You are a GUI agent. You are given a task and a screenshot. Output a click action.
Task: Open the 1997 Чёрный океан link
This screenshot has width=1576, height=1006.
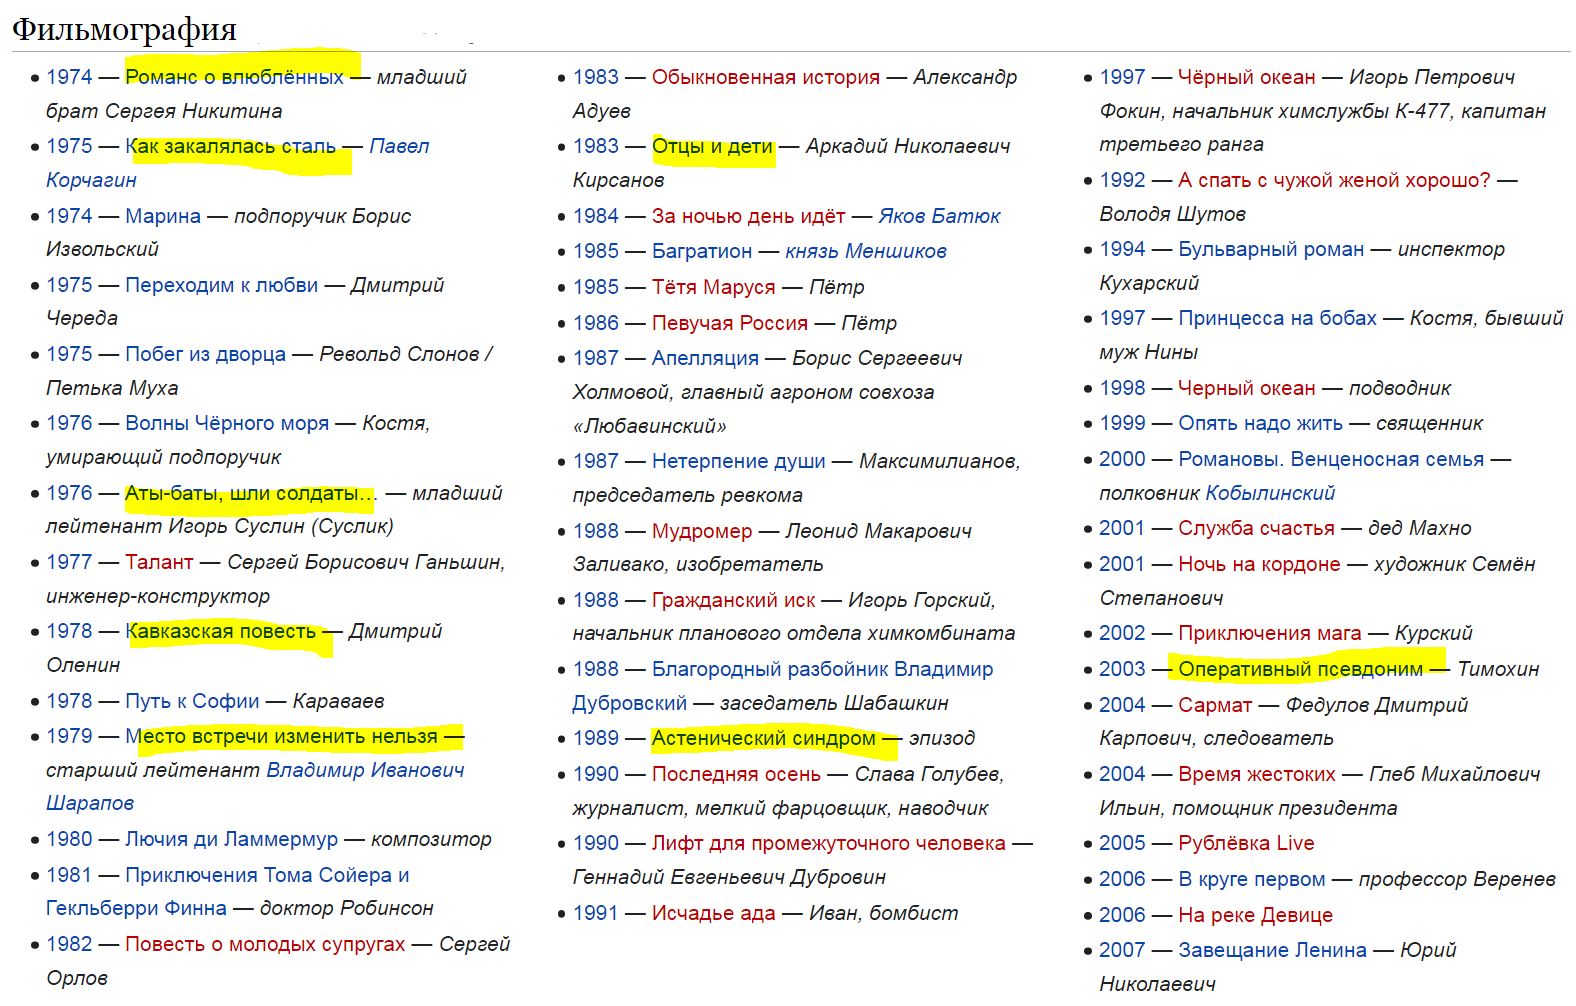pyautogui.click(x=1247, y=77)
